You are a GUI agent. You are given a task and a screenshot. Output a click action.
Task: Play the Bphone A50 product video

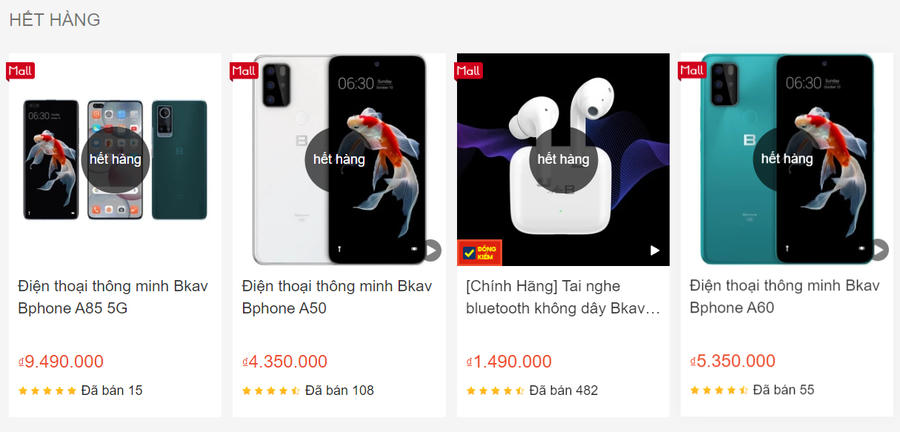(x=432, y=250)
